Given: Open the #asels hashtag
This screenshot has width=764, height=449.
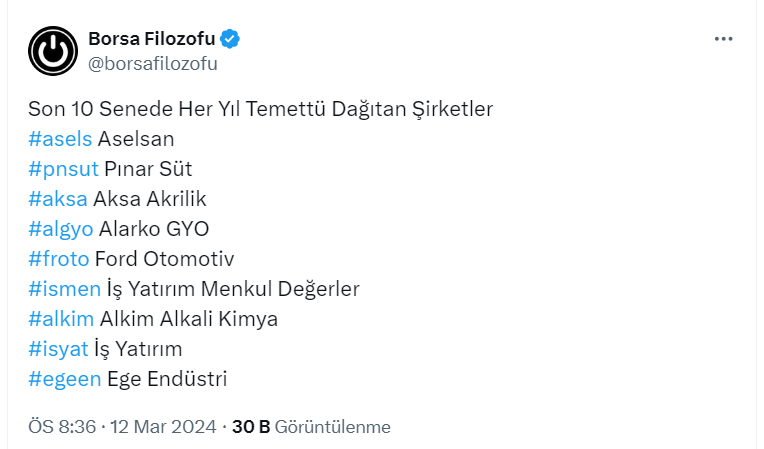Looking at the screenshot, I should tap(60, 139).
